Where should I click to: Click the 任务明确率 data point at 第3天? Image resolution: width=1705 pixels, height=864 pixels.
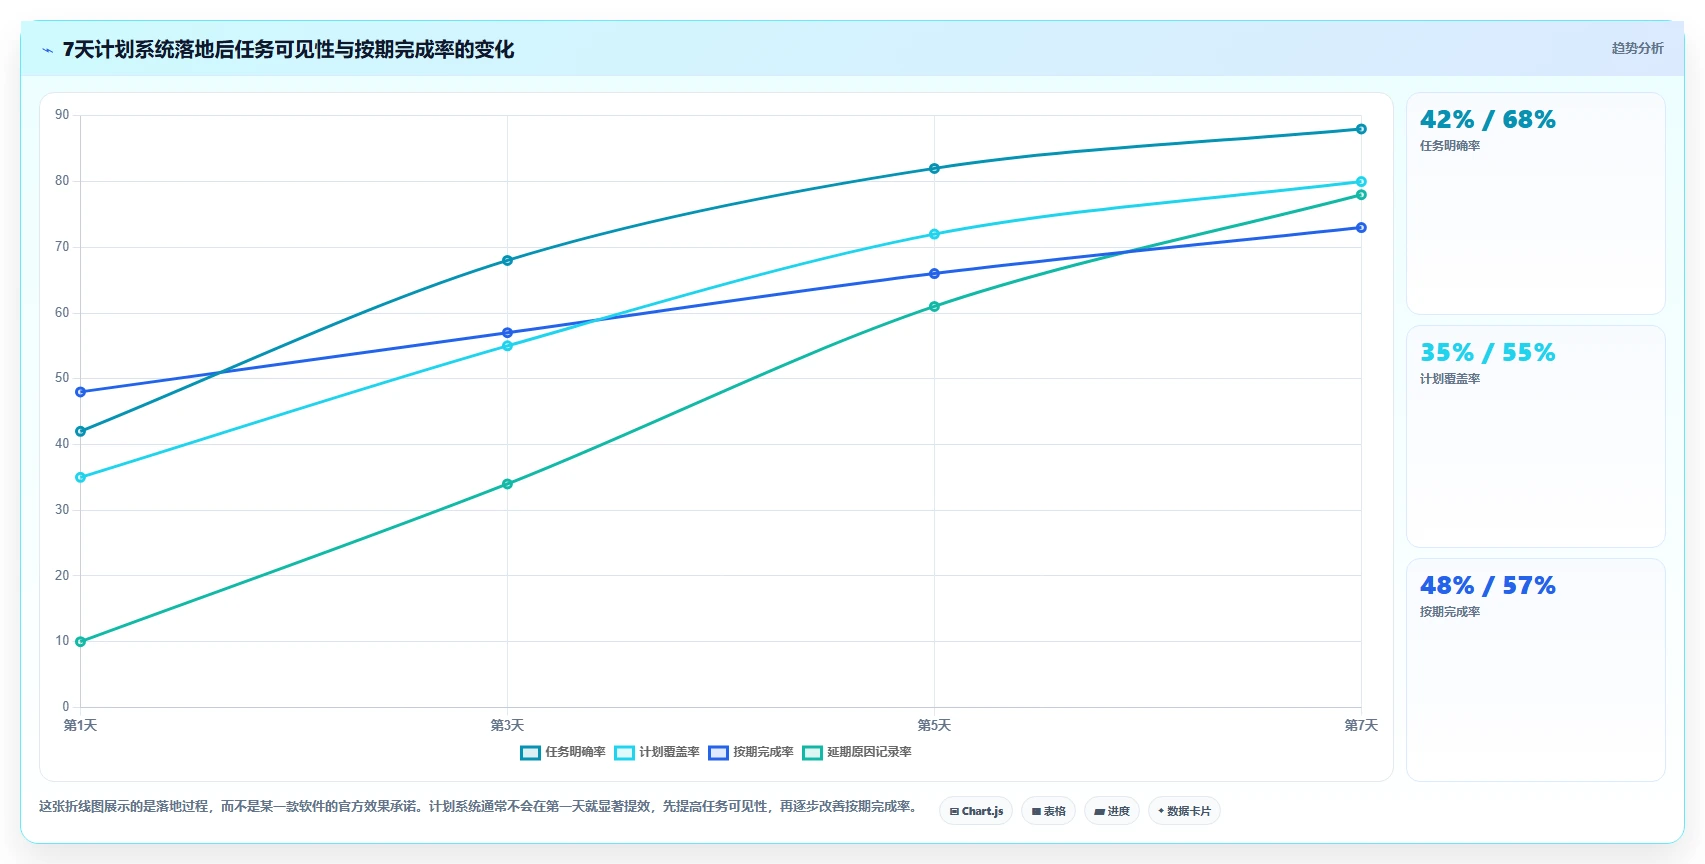click(x=507, y=260)
